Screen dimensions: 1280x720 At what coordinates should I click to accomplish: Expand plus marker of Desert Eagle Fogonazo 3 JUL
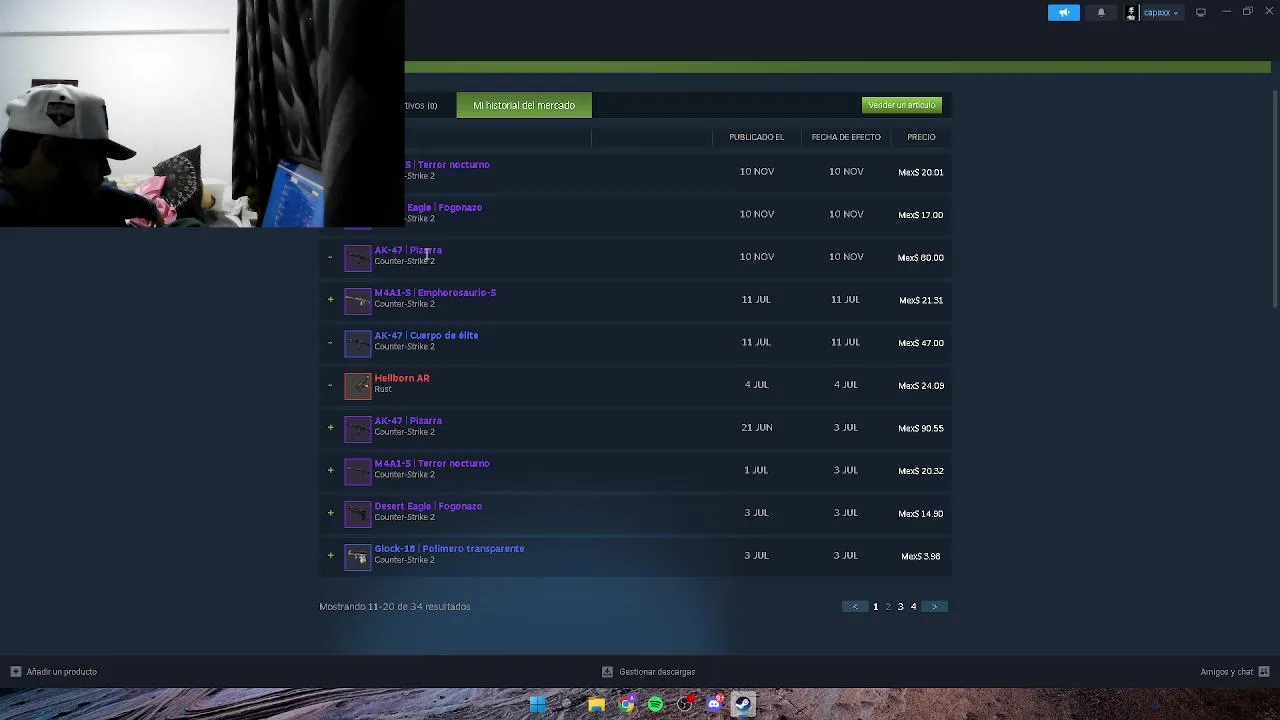[x=330, y=513]
